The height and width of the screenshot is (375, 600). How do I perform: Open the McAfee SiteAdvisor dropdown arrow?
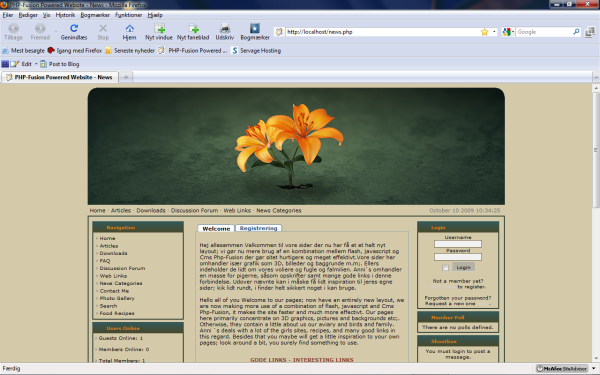click(x=593, y=368)
